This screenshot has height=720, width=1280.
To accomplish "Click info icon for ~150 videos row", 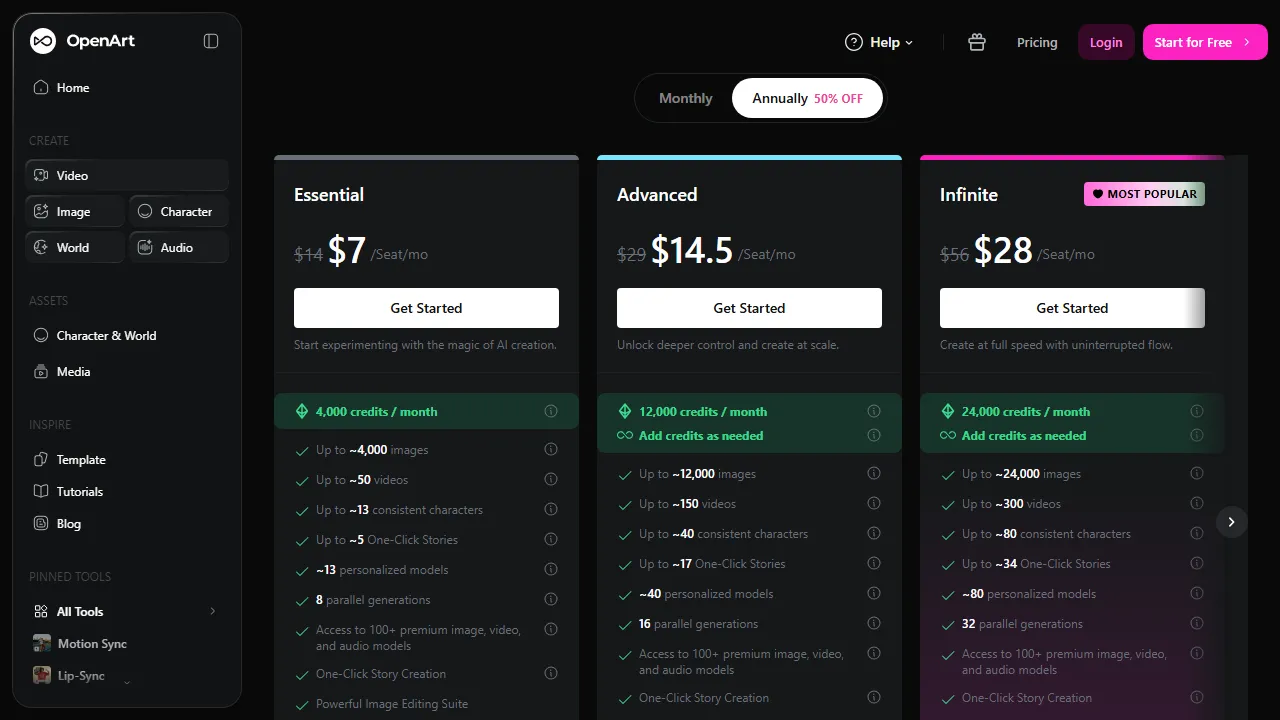I will click(874, 504).
